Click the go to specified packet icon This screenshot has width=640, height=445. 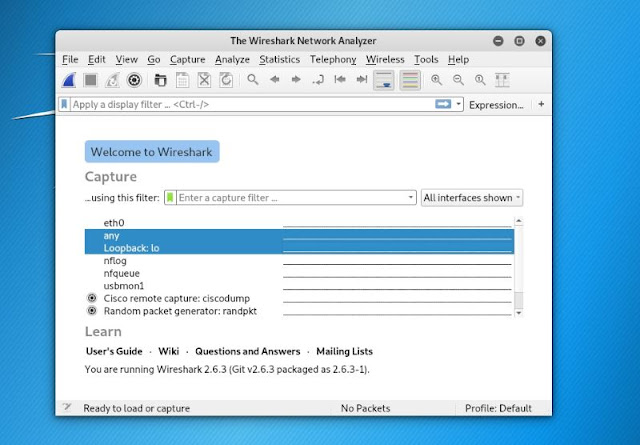pyautogui.click(x=318, y=80)
